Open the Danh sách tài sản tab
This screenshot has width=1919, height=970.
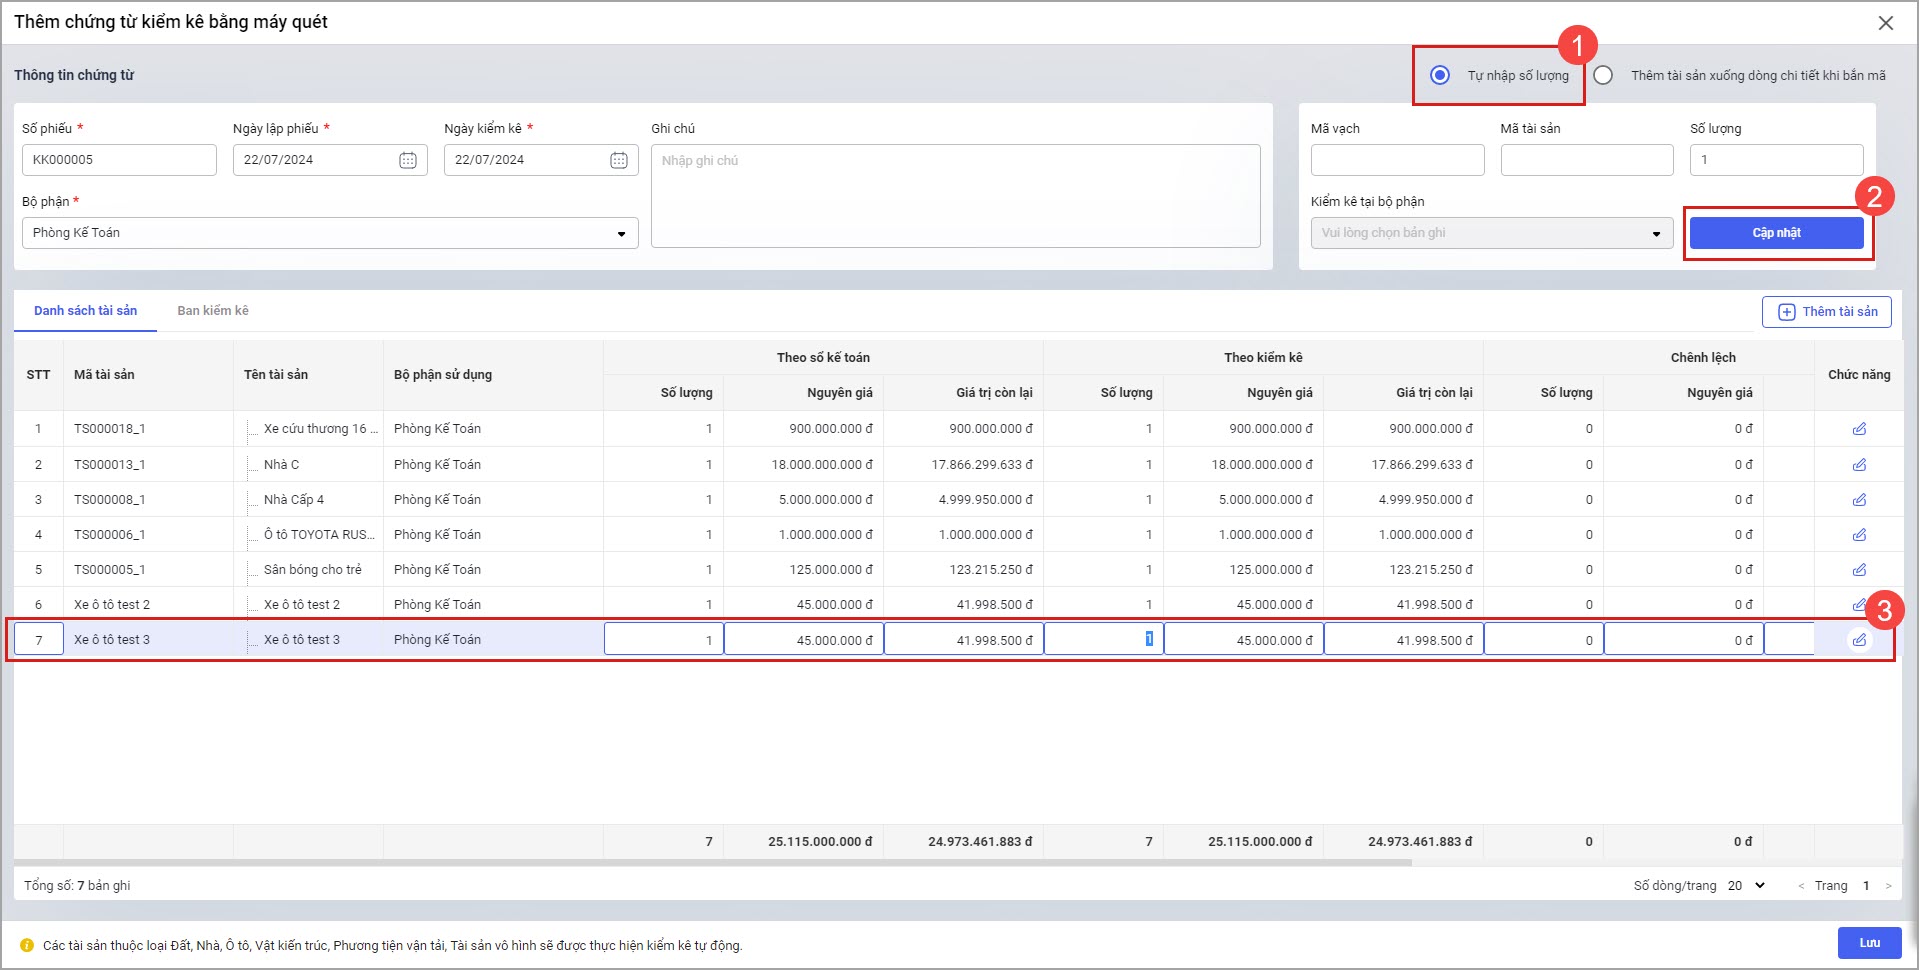[x=85, y=311]
